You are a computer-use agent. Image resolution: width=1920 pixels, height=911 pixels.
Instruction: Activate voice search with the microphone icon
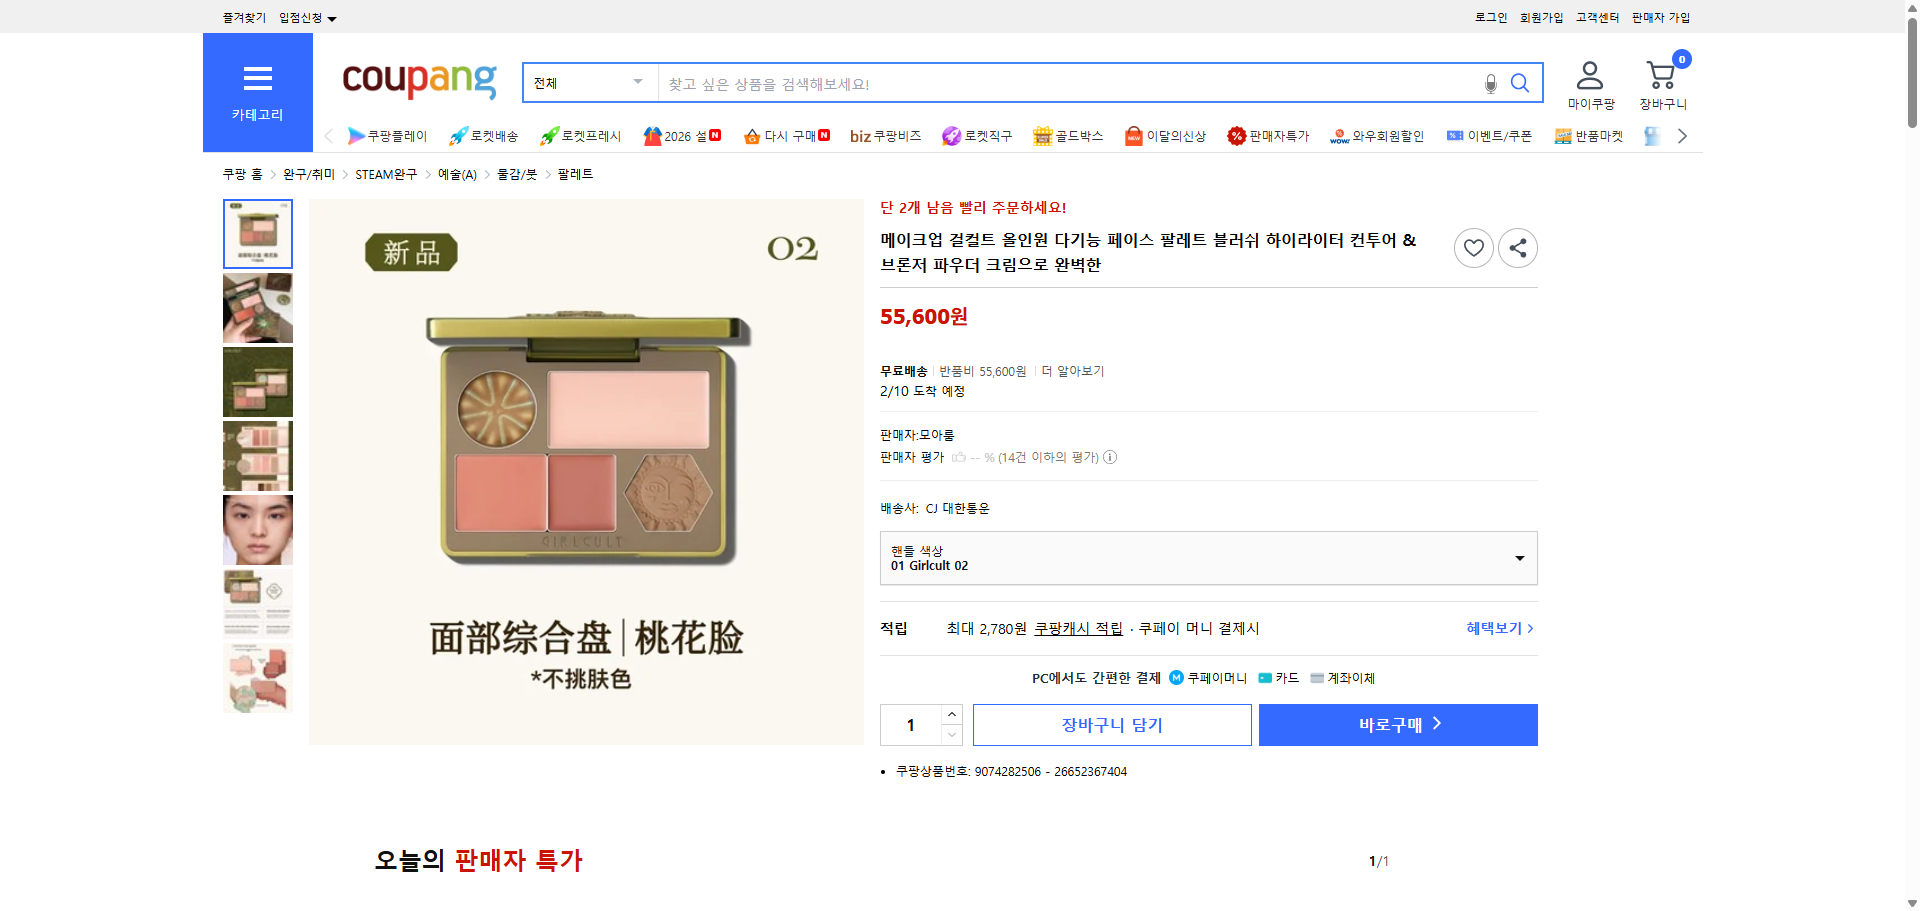coord(1490,83)
